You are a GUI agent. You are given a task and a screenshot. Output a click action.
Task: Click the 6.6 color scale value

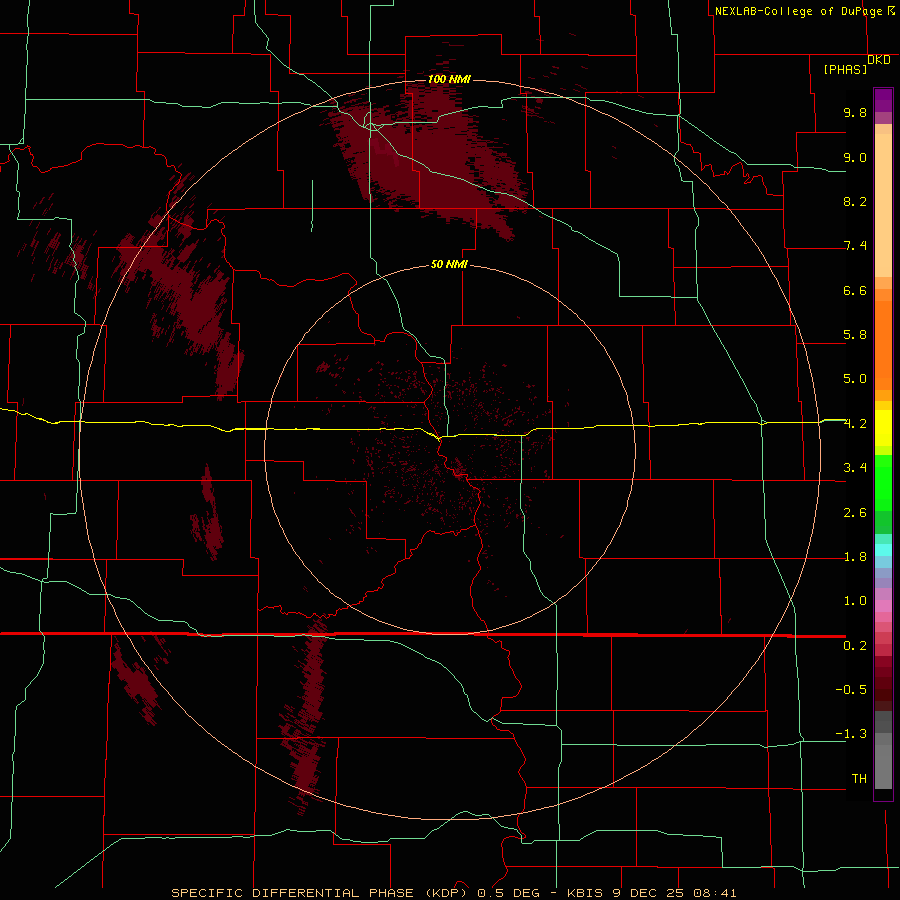(x=855, y=290)
